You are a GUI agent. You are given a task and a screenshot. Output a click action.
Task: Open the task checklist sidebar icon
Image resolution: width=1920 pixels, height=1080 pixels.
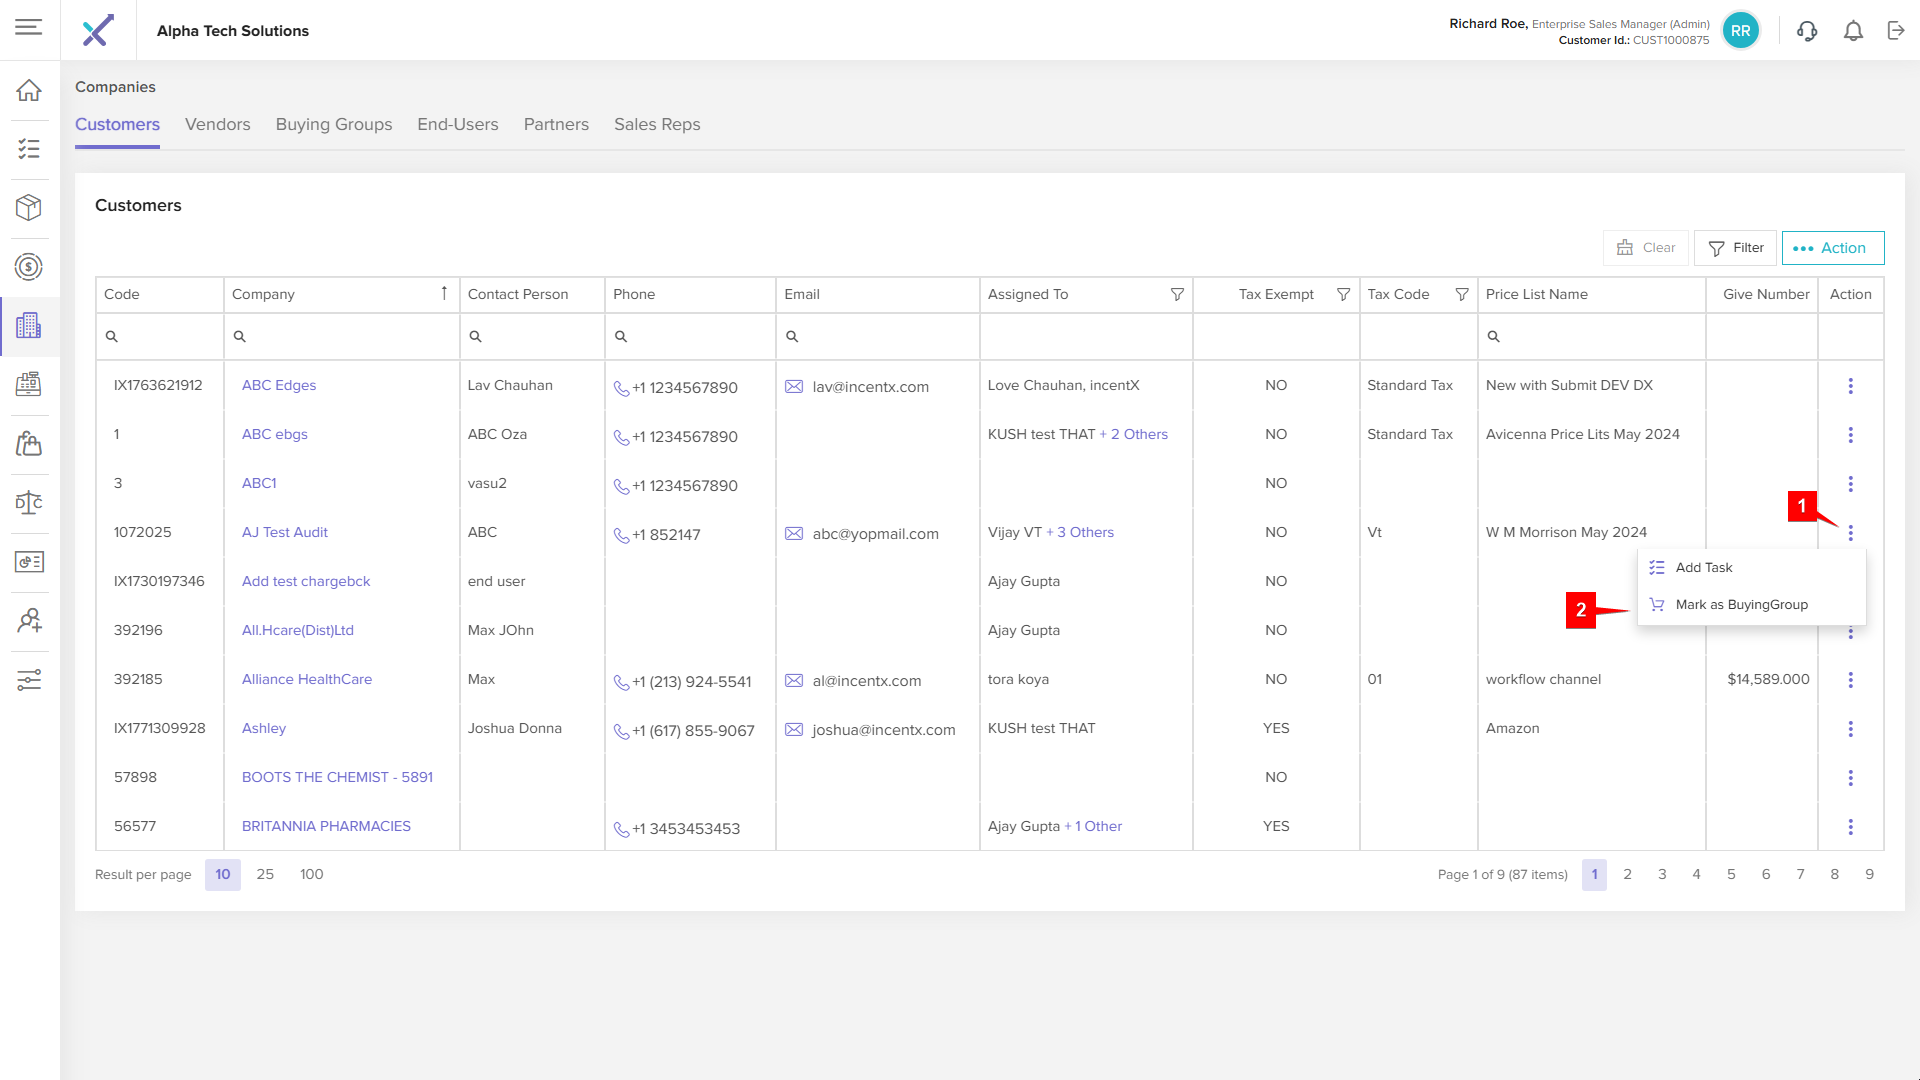point(29,150)
